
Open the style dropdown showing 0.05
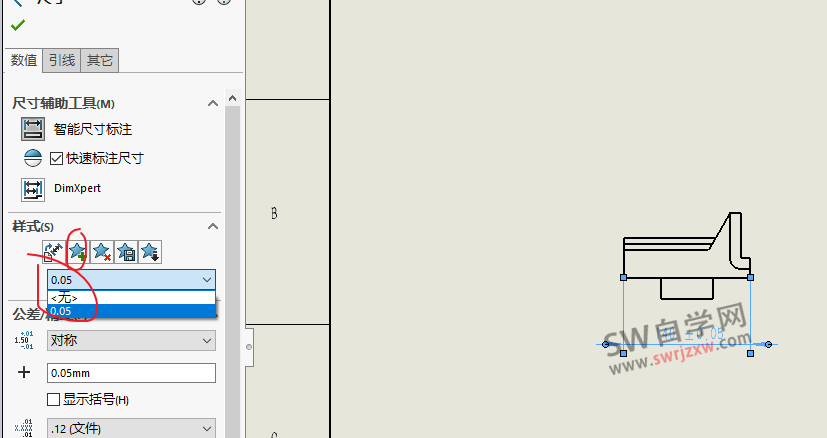131,280
